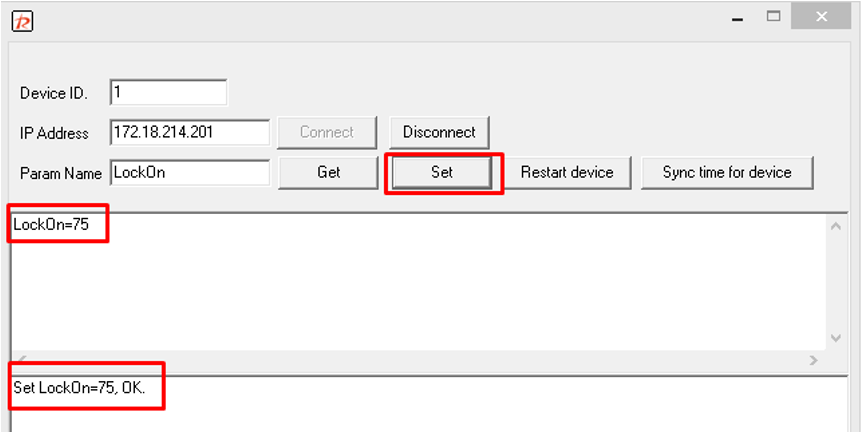Click the left arrow of horizontal scrollbar

click(20, 360)
